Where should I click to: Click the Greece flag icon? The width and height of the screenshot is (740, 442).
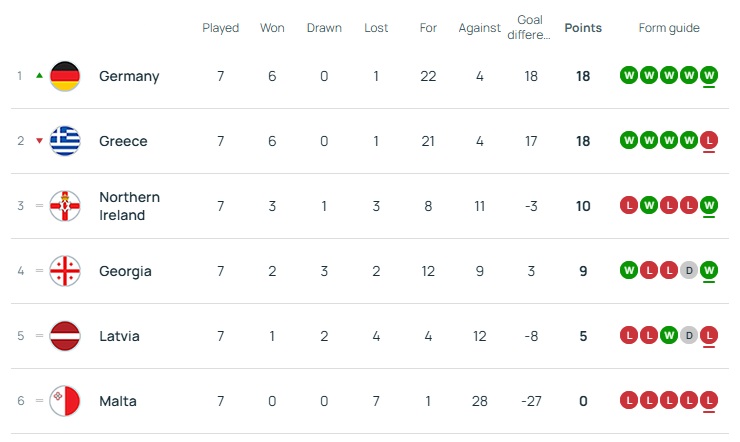point(65,141)
